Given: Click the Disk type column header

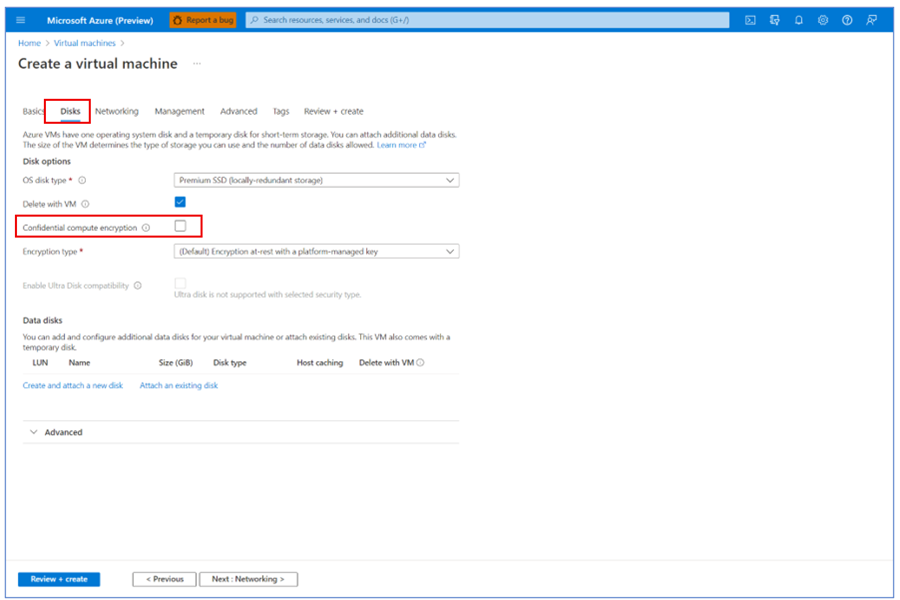Looking at the screenshot, I should click(230, 363).
